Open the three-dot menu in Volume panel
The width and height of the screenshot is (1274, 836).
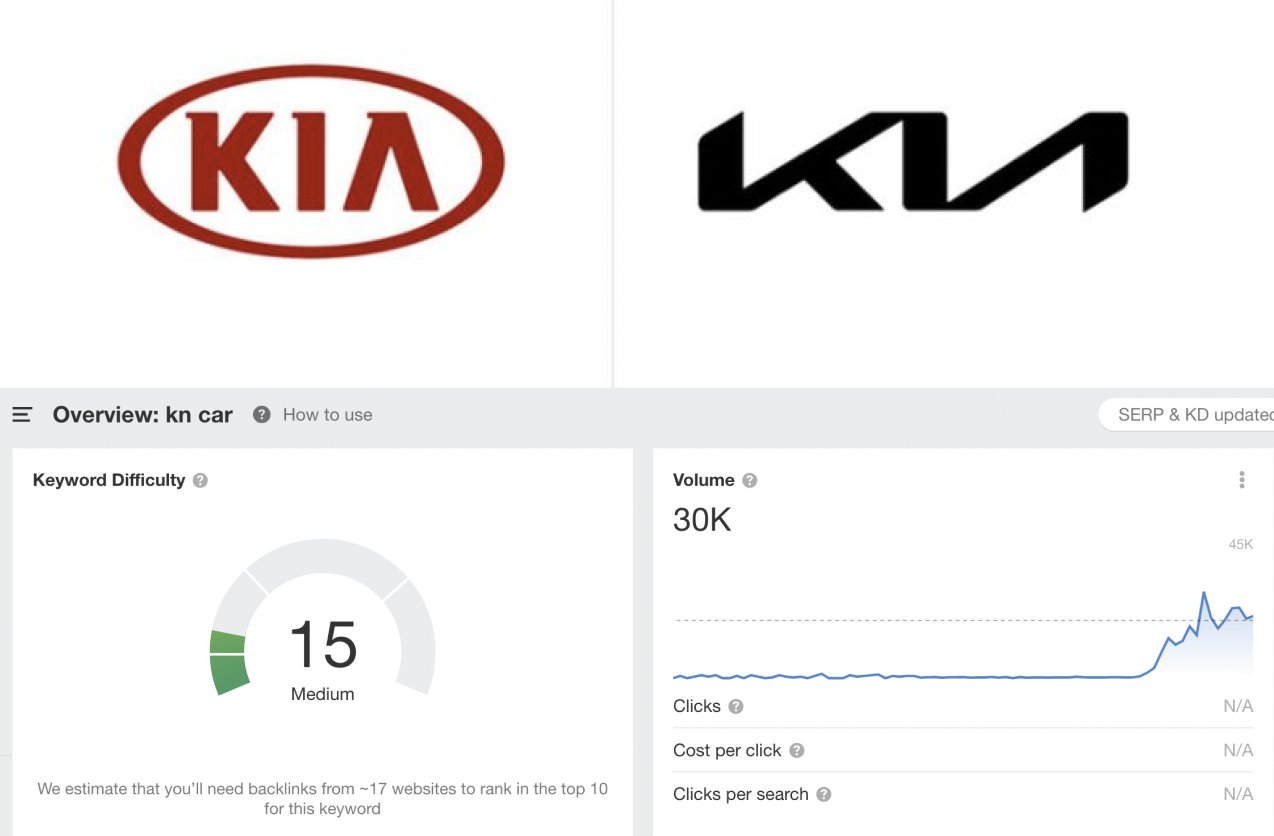pyautogui.click(x=1242, y=480)
